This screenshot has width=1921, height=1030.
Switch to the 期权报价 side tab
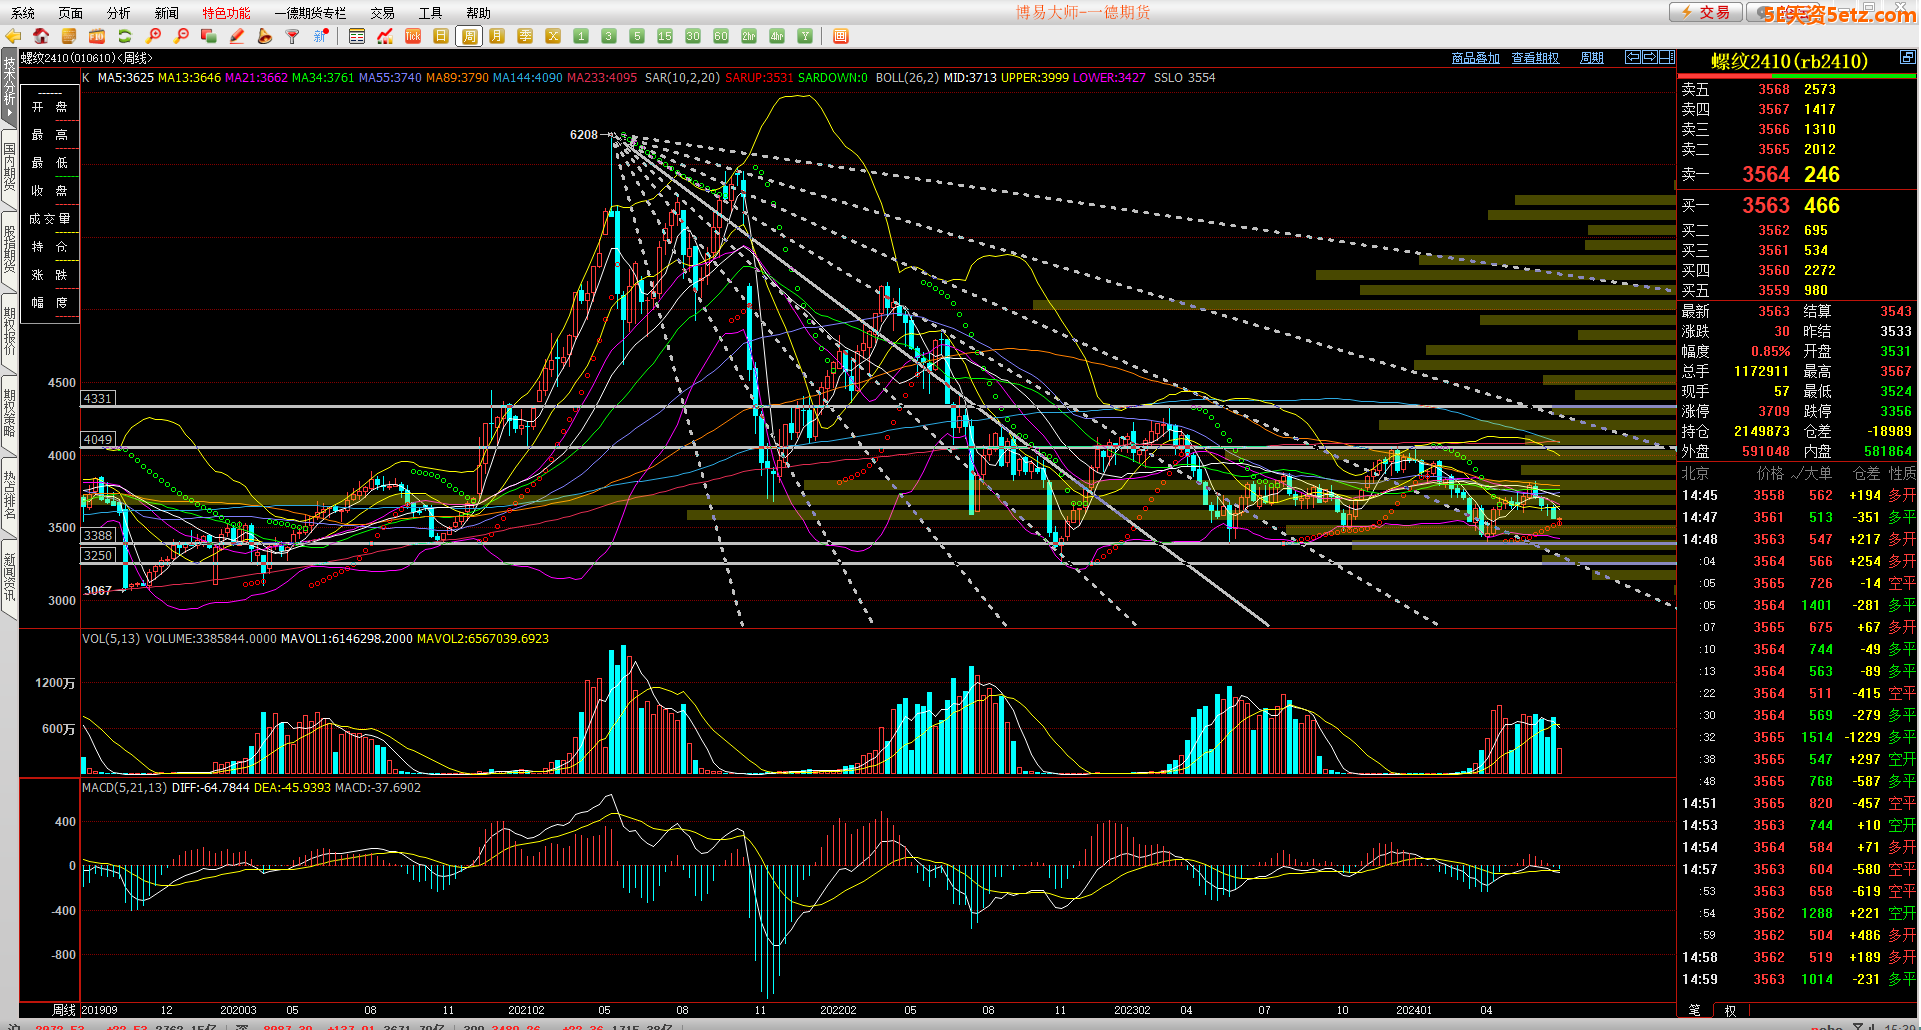coord(9,330)
